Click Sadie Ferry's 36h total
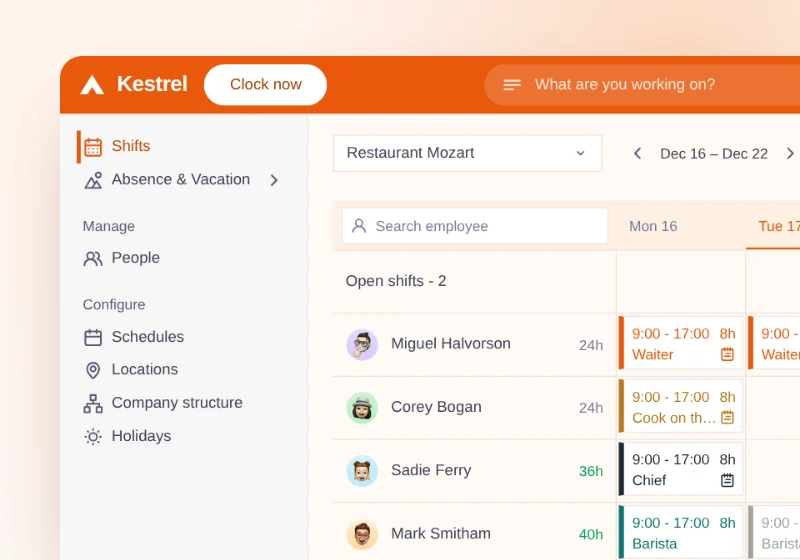This screenshot has height=560, width=800. pos(591,471)
